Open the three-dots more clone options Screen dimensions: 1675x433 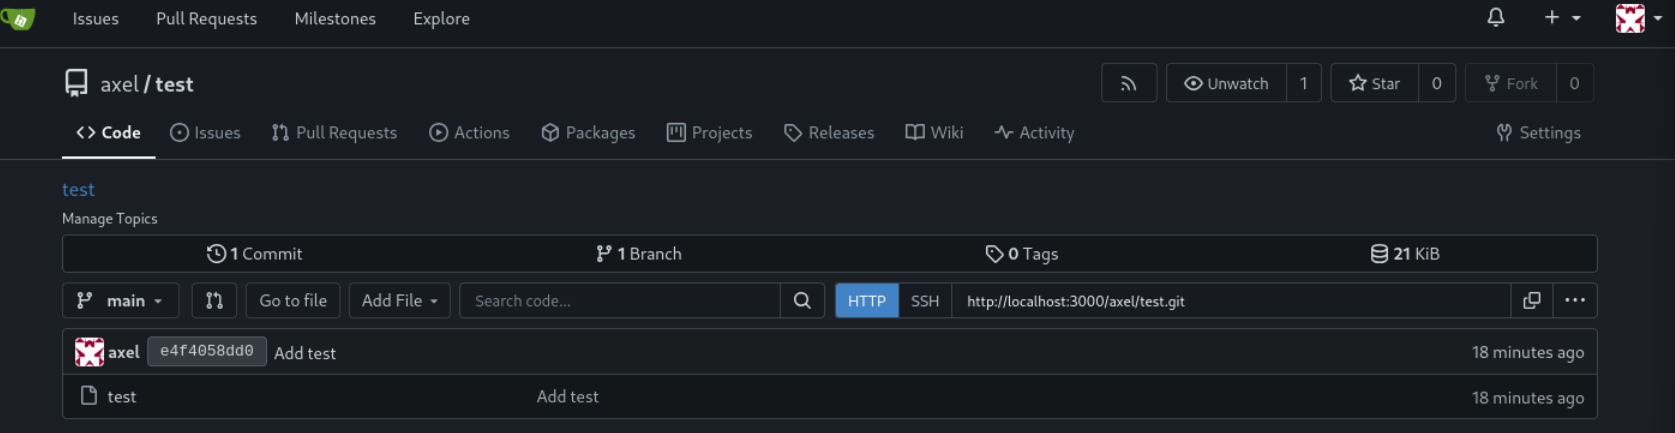pos(1574,301)
